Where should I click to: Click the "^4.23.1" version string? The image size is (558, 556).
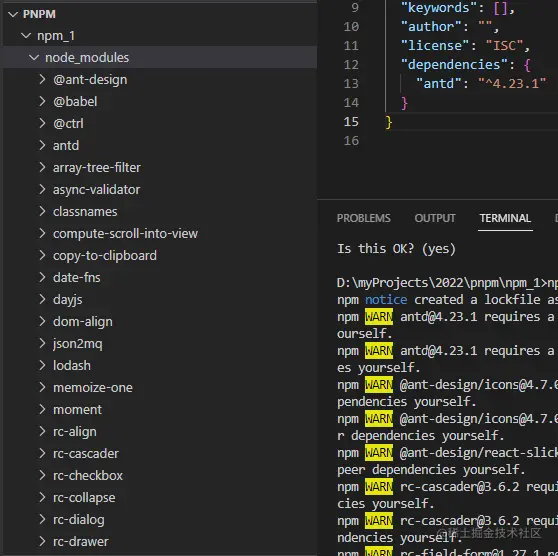512,84
